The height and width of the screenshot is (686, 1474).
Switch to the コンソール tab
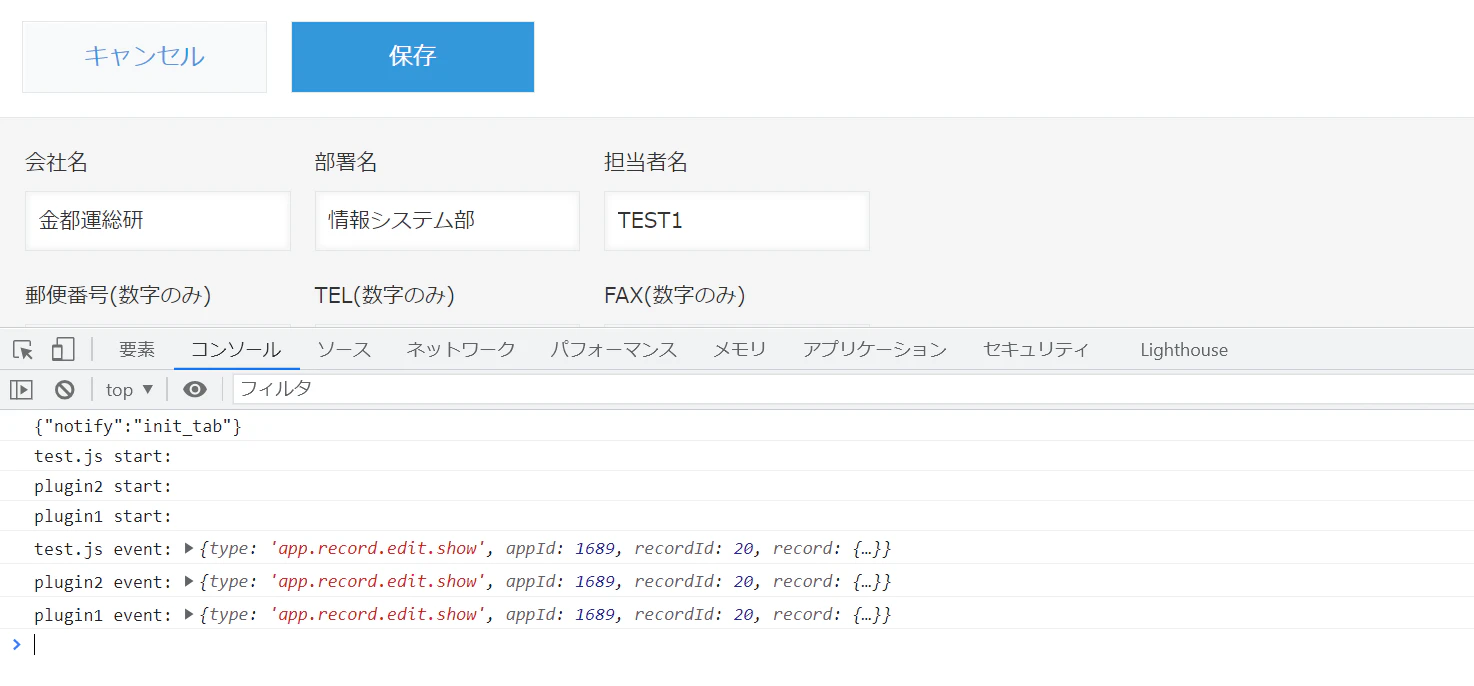coord(236,349)
